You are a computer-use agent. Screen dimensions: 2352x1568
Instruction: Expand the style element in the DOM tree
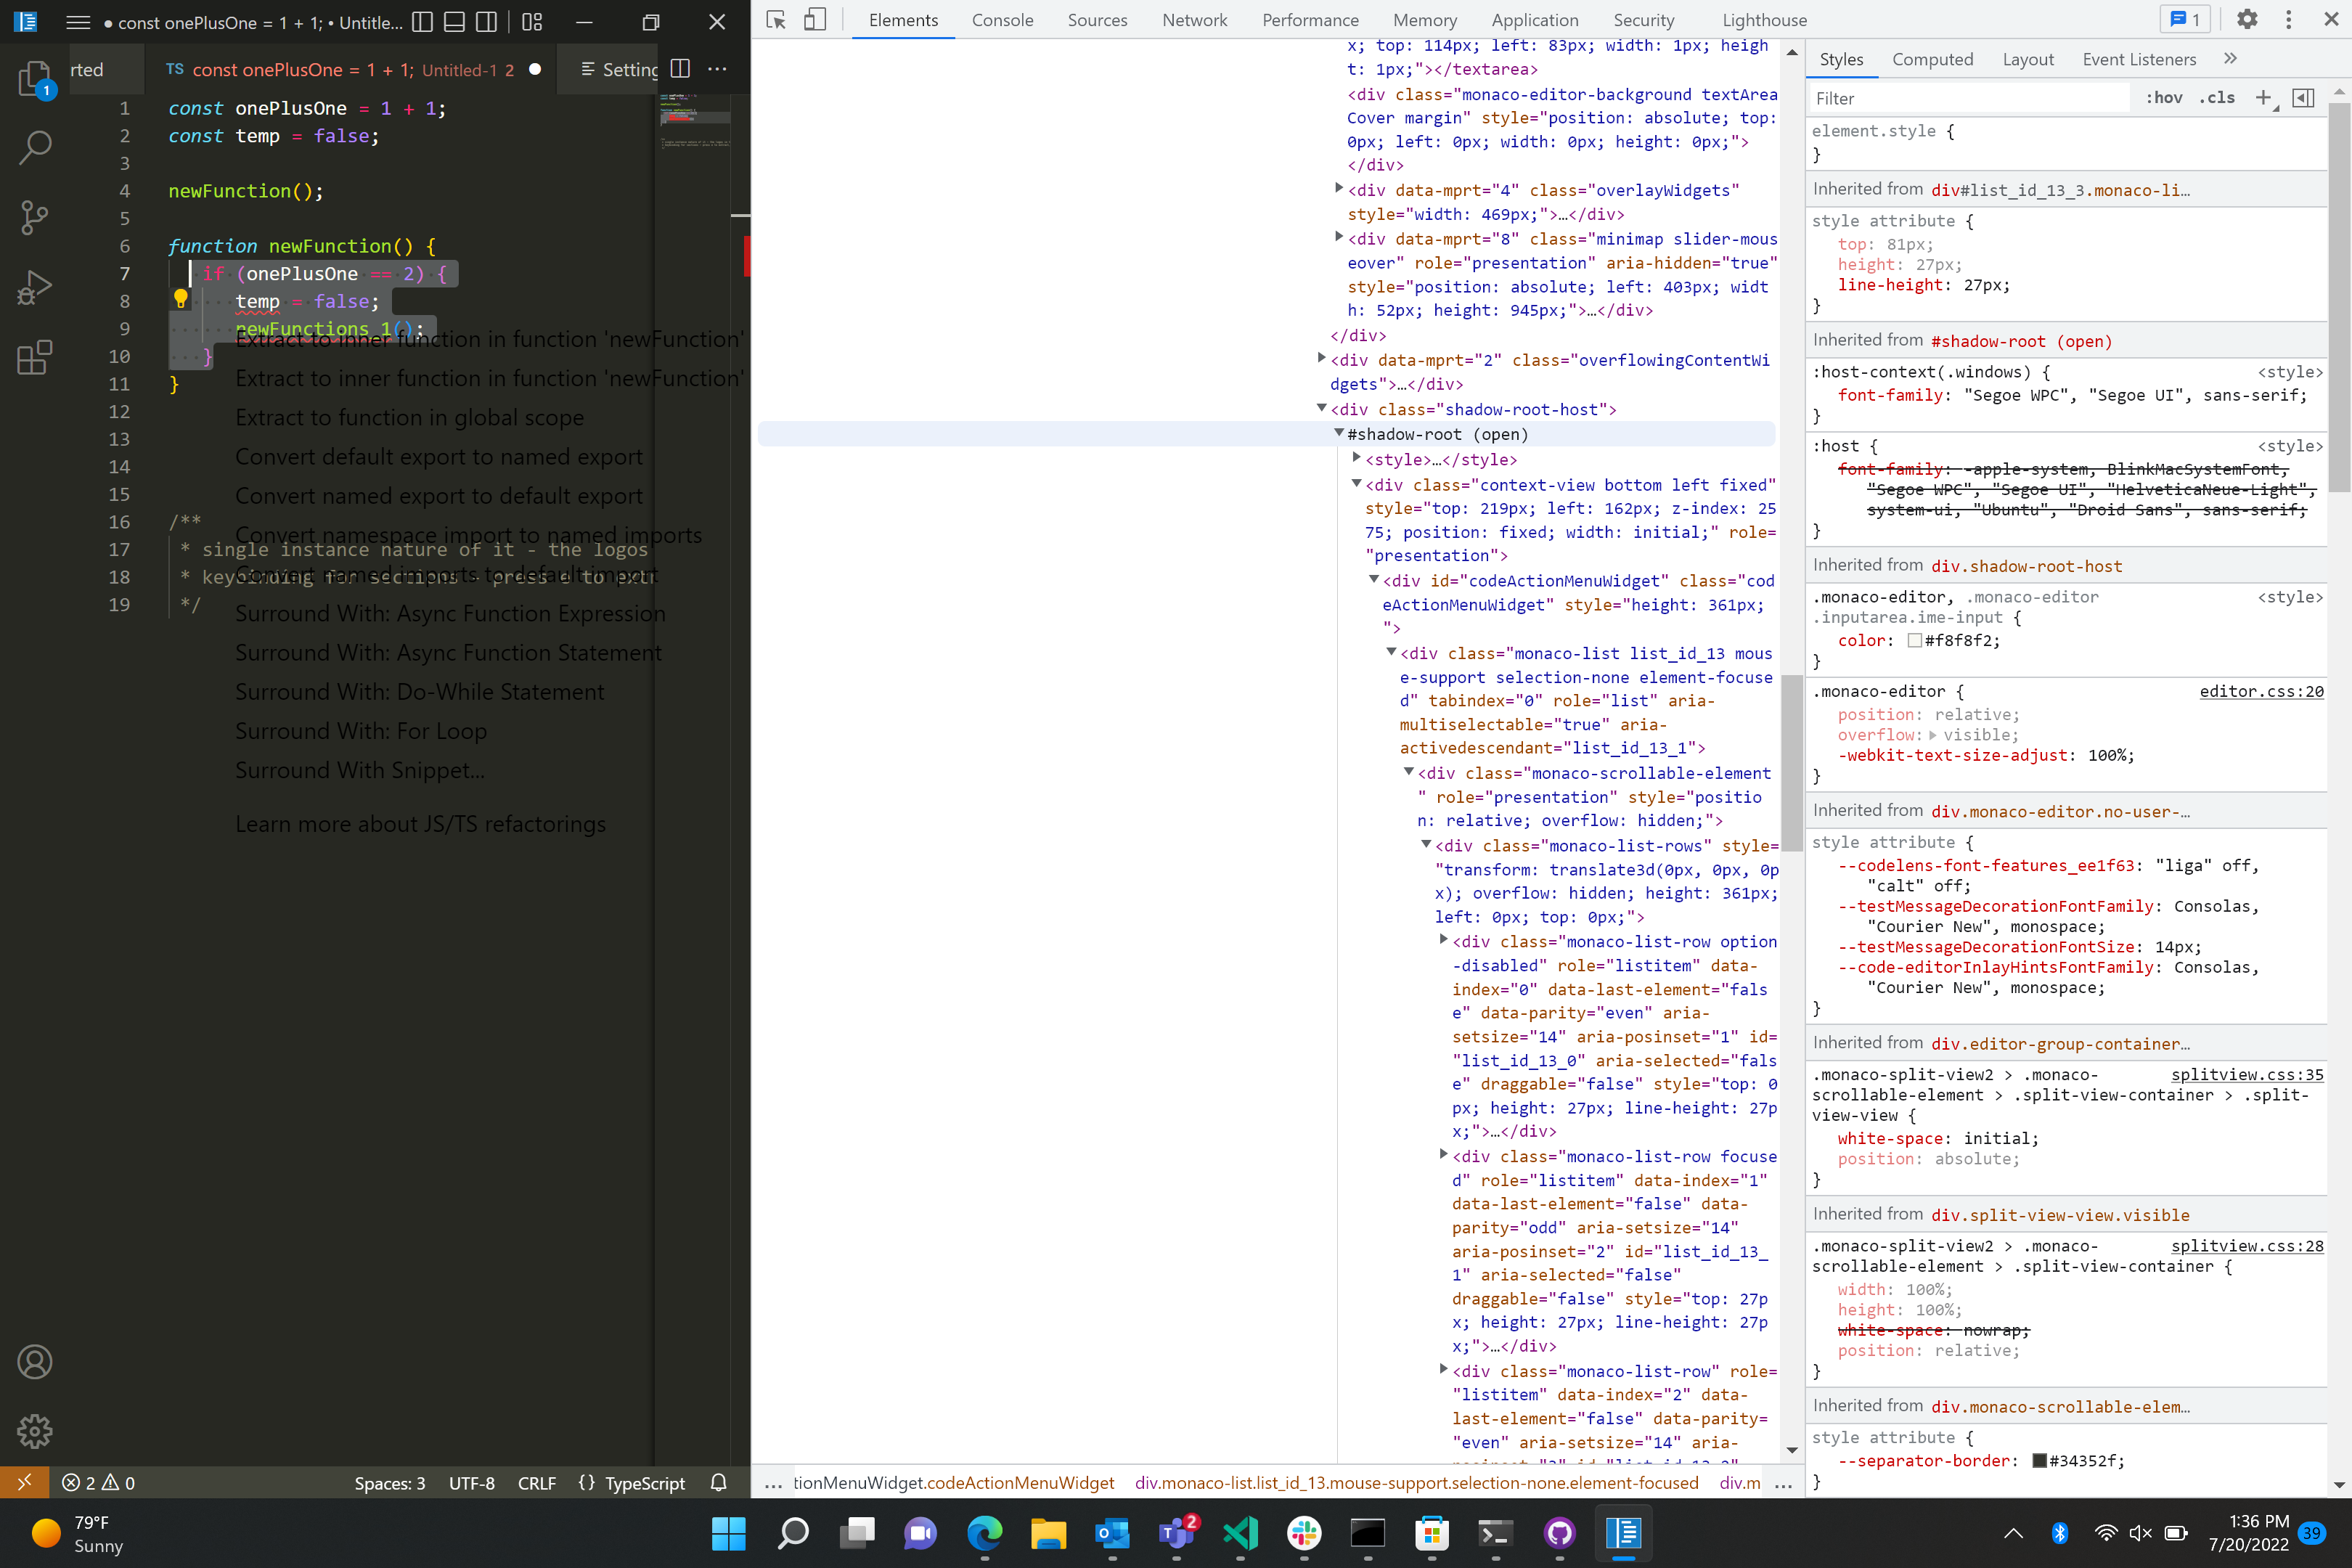1358,459
